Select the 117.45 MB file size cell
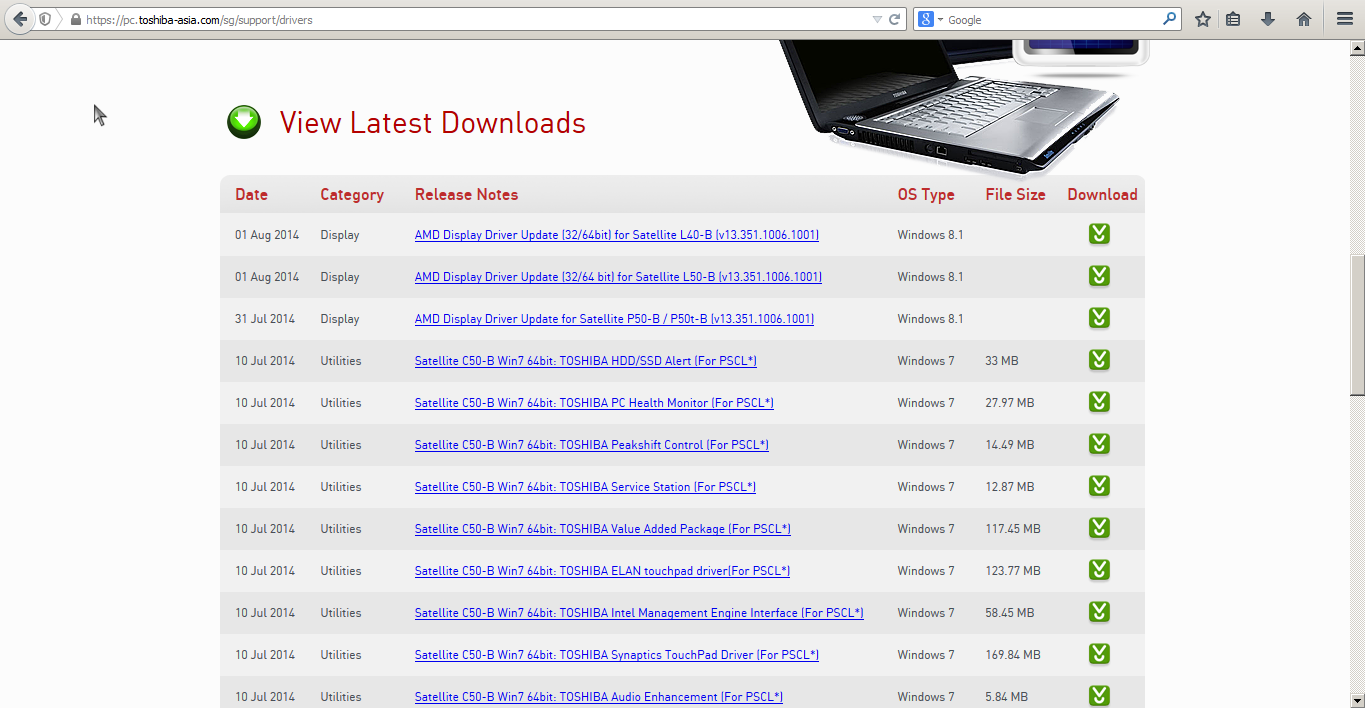 click(x=1013, y=529)
